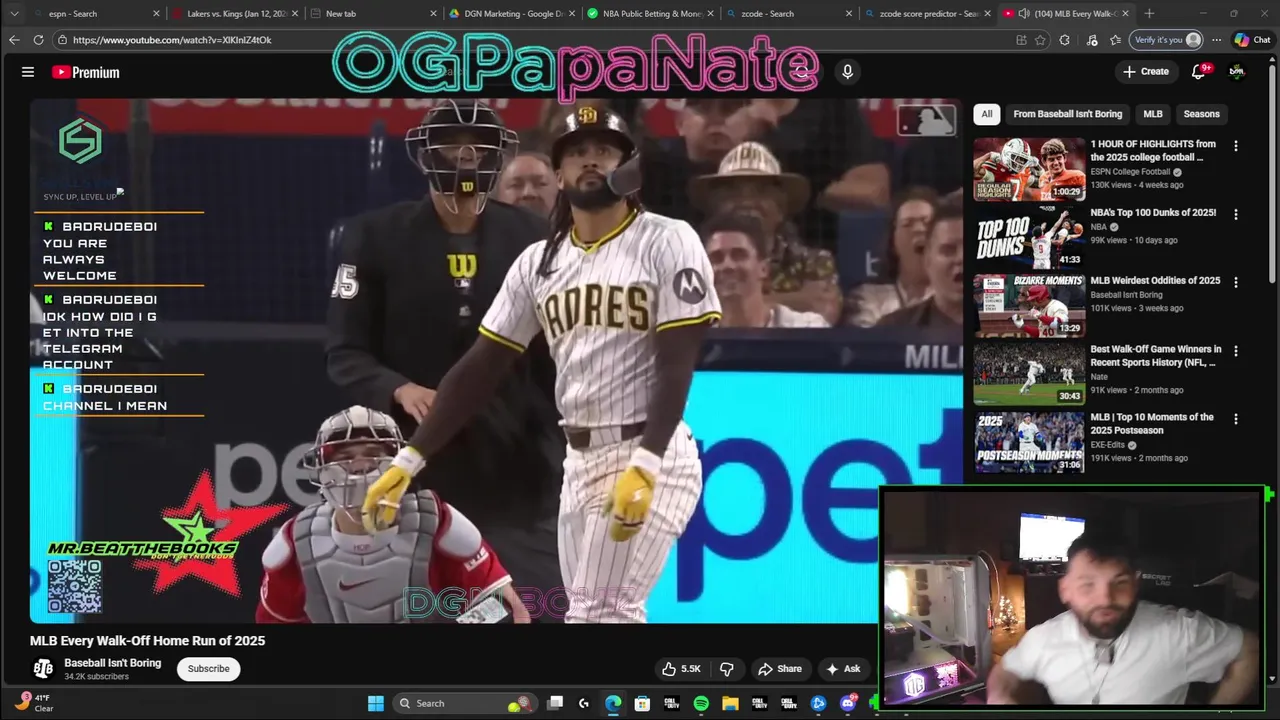This screenshot has width=1280, height=720.
Task: Switch to Lakers vs. Kings tab
Action: click(x=235, y=13)
